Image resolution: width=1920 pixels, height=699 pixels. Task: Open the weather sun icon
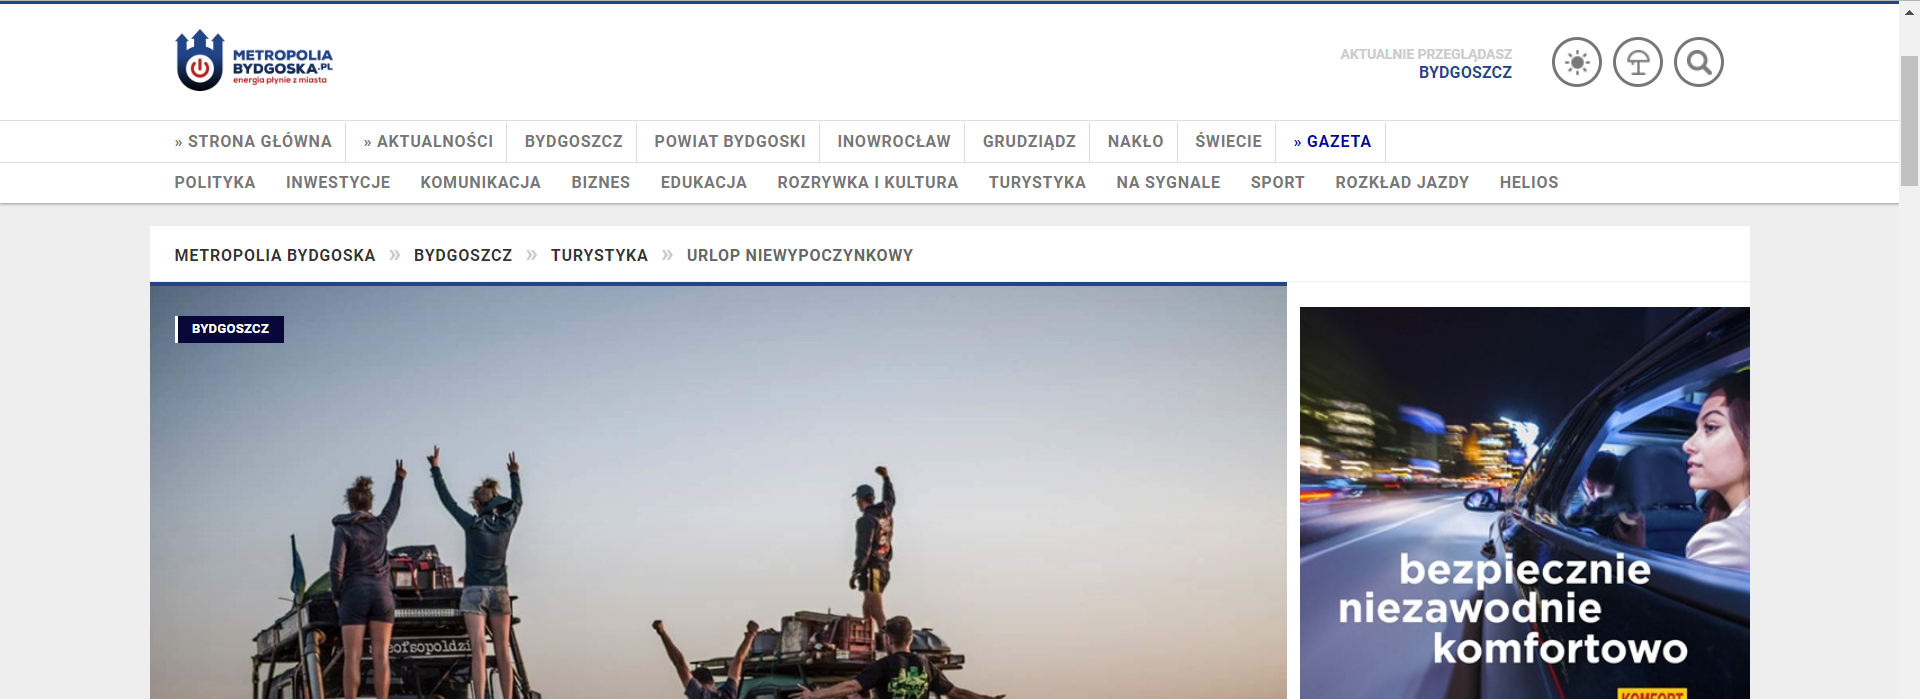1576,63
